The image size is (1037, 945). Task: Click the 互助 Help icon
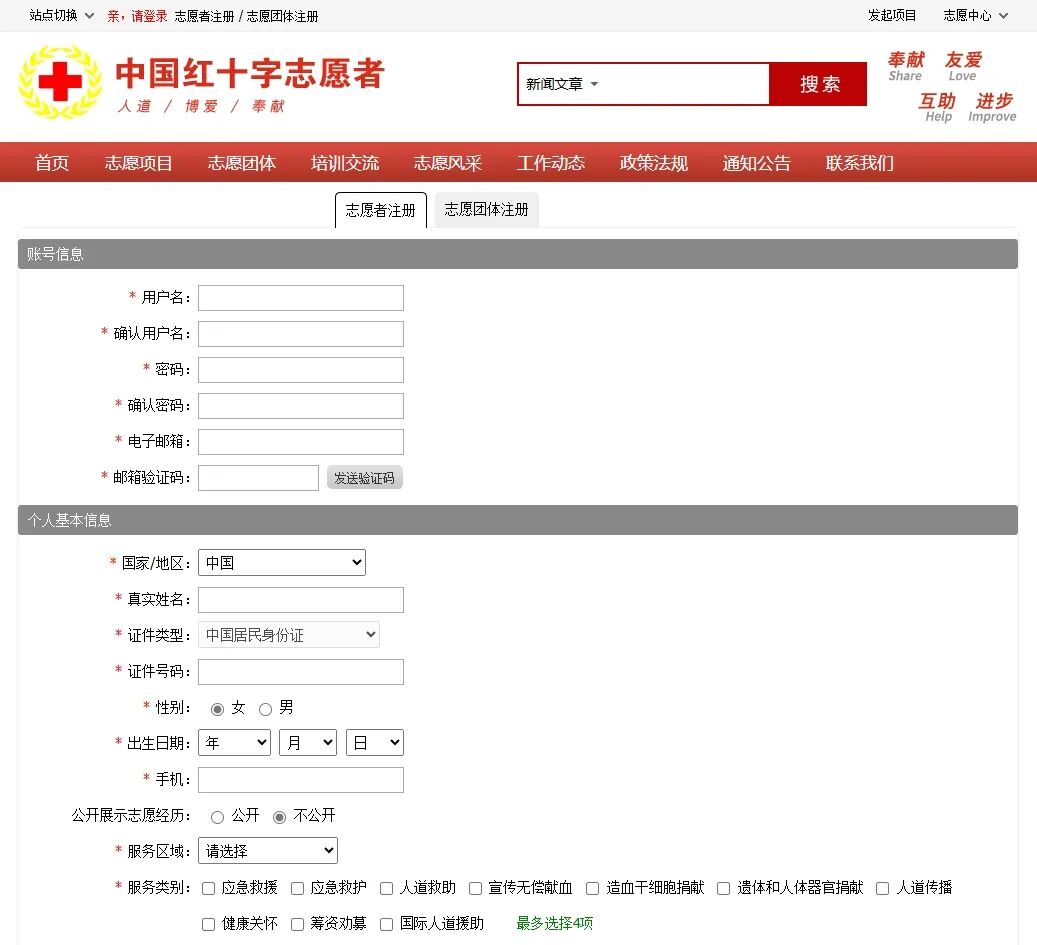pos(937,104)
